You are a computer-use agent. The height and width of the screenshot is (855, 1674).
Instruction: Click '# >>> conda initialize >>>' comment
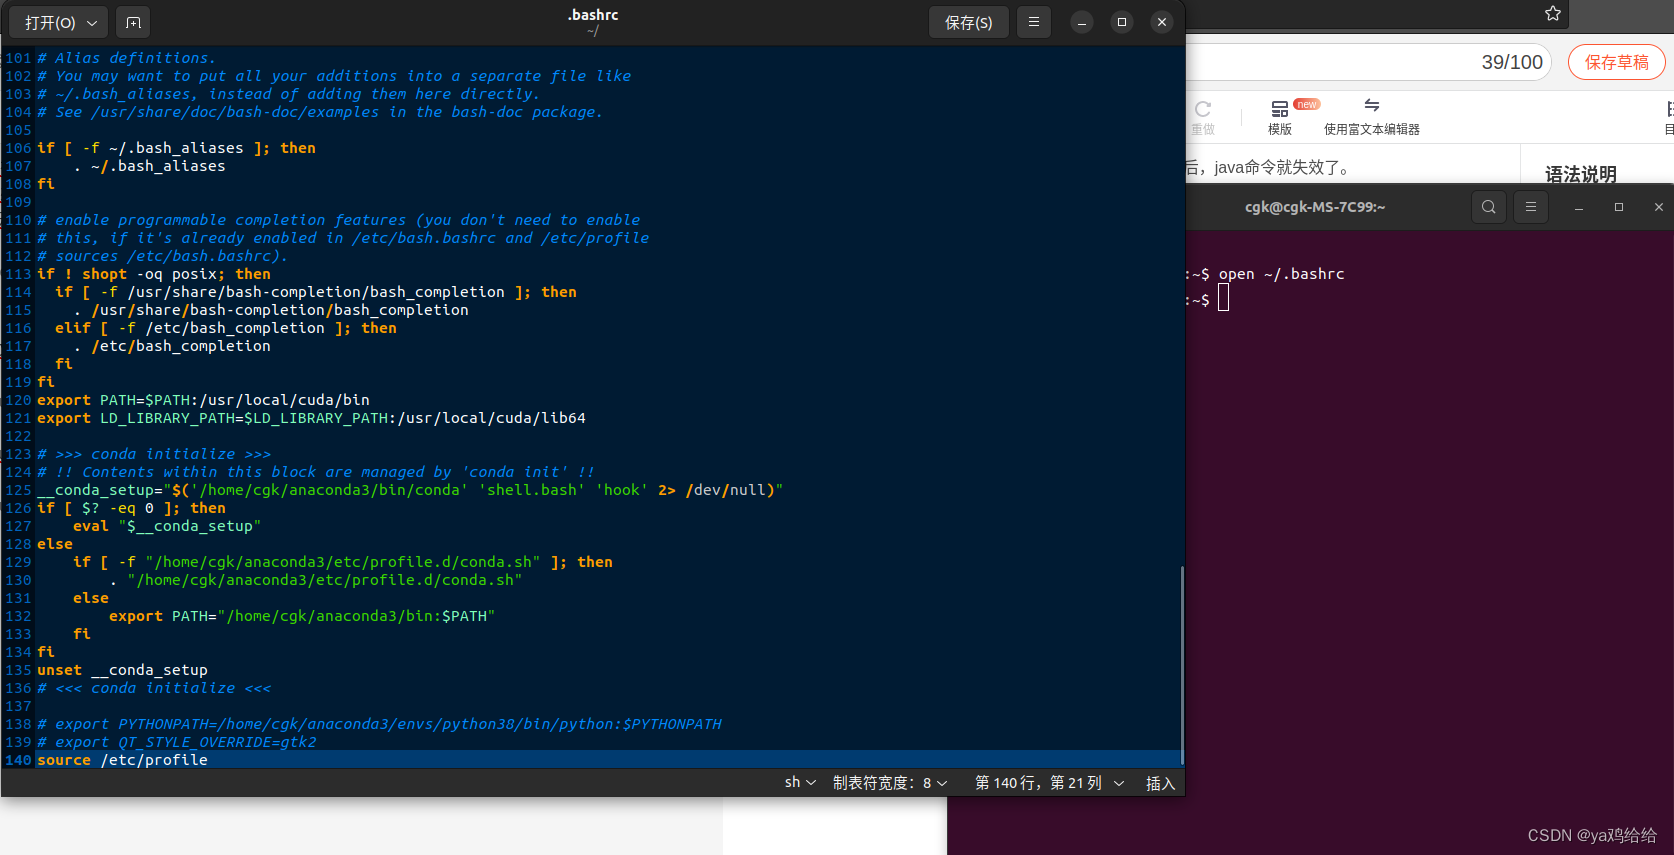click(154, 454)
